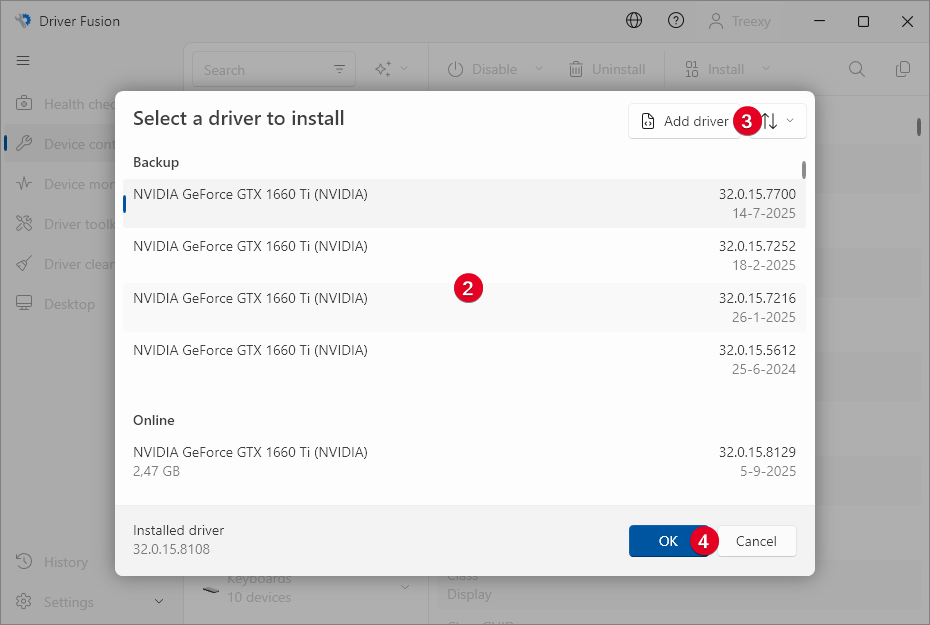Select backup driver version 32.0.15.7216
This screenshot has height=625, width=930.
[x=464, y=307]
